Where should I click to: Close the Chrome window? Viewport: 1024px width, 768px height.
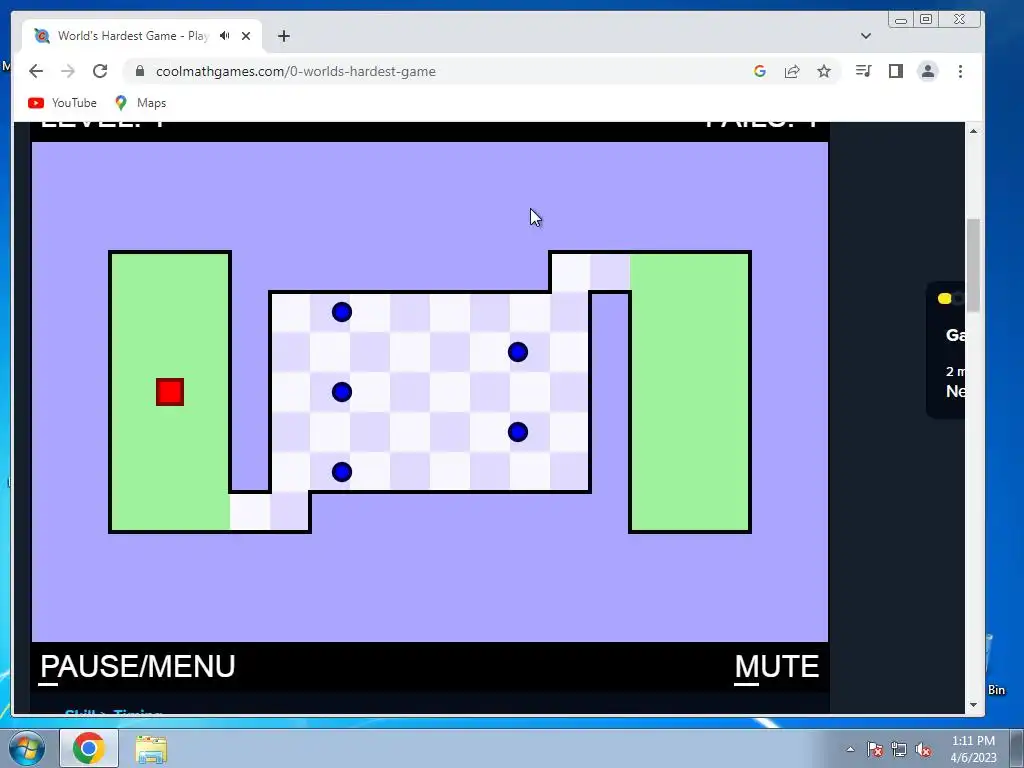(959, 20)
